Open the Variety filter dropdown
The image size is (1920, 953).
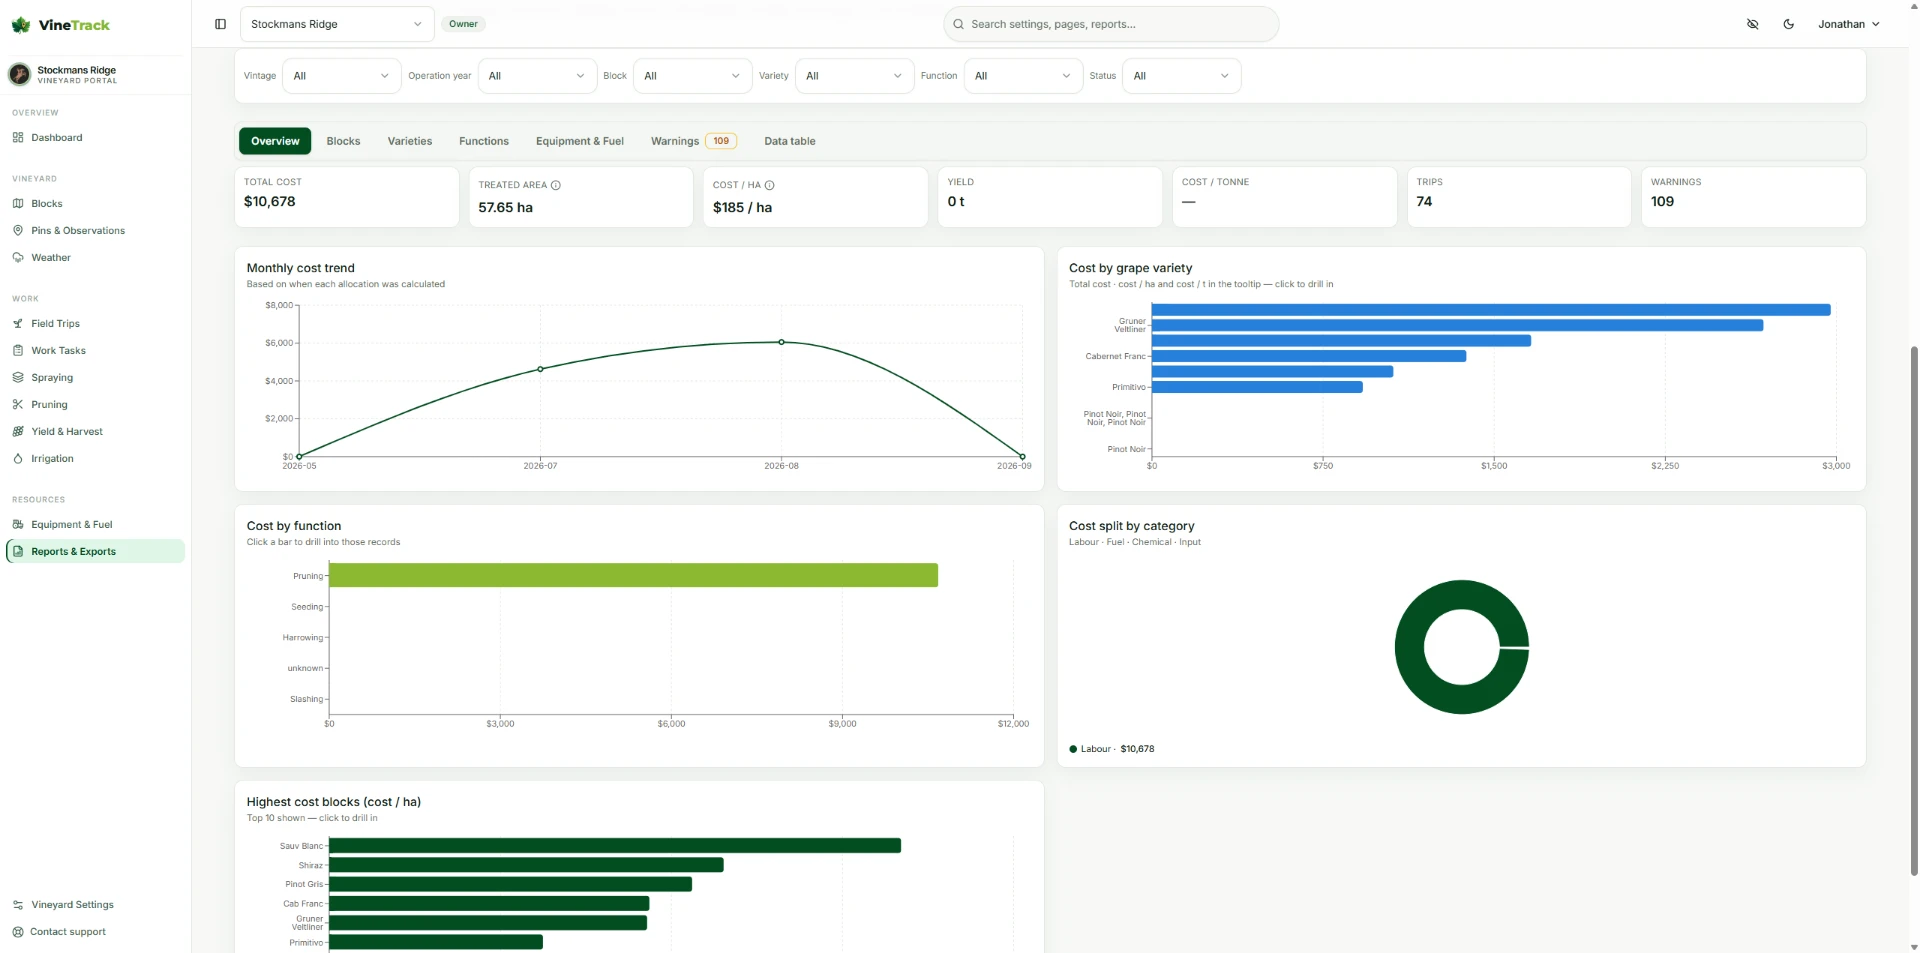coord(854,76)
